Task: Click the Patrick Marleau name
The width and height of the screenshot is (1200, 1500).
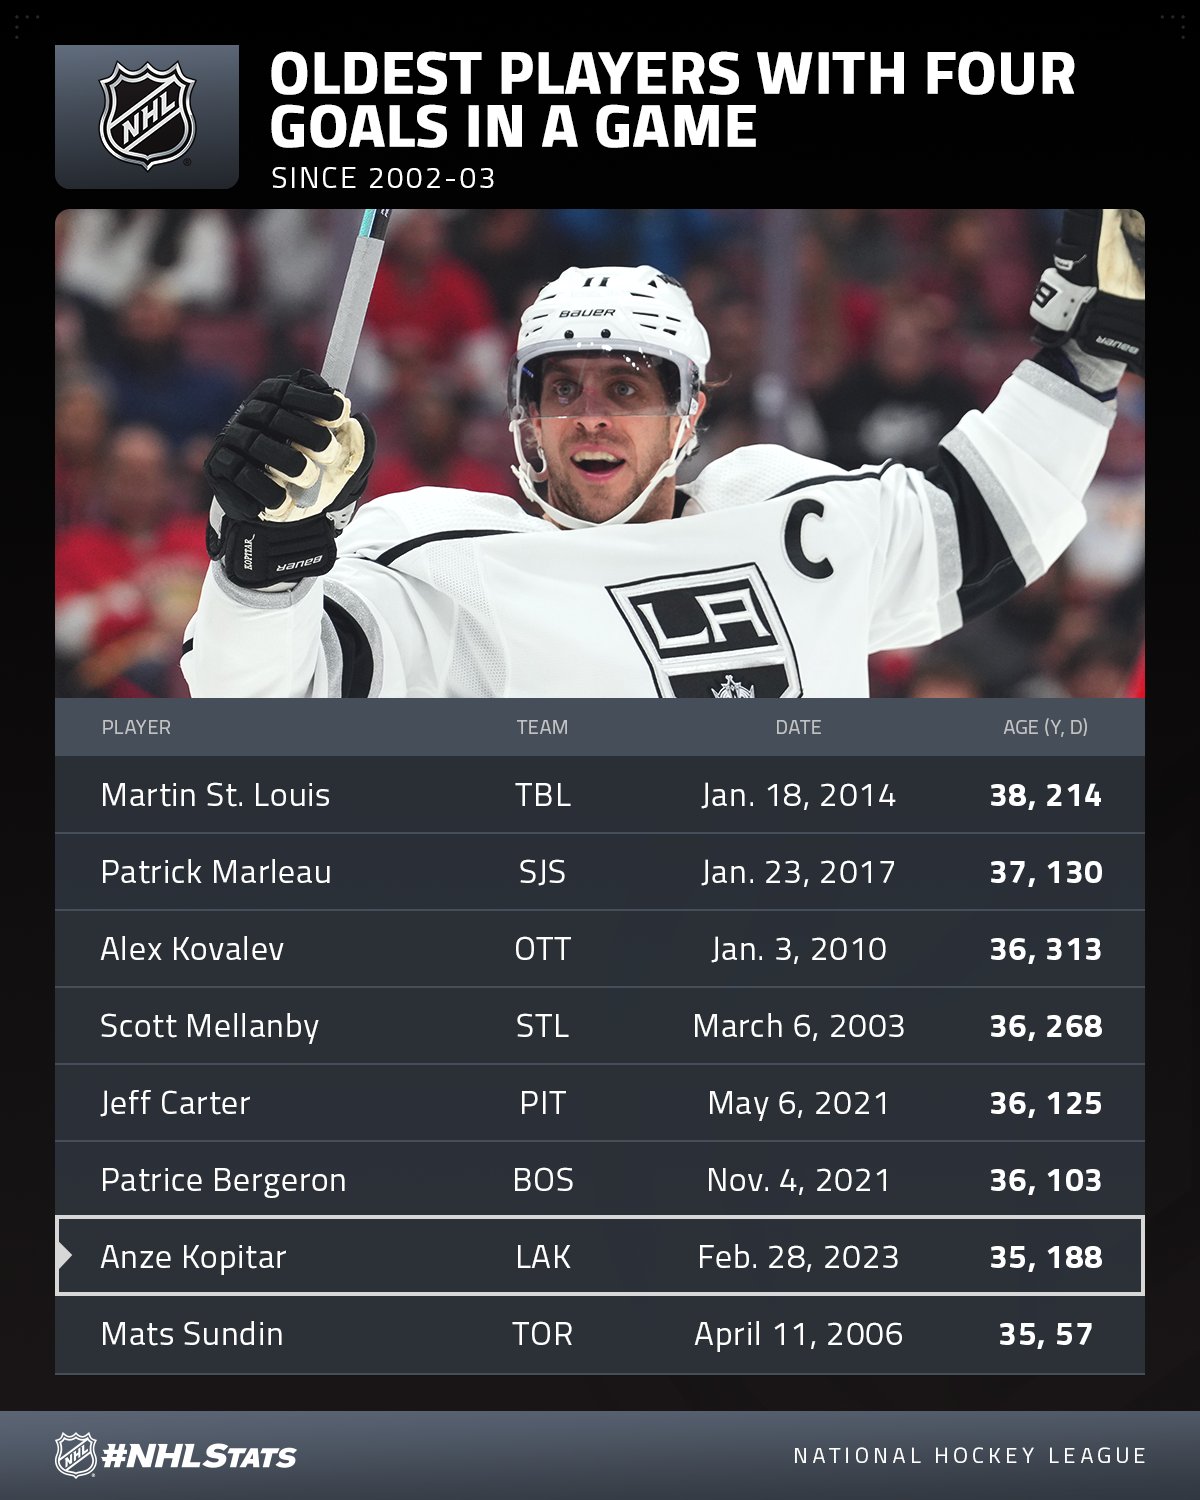Action: coord(216,872)
